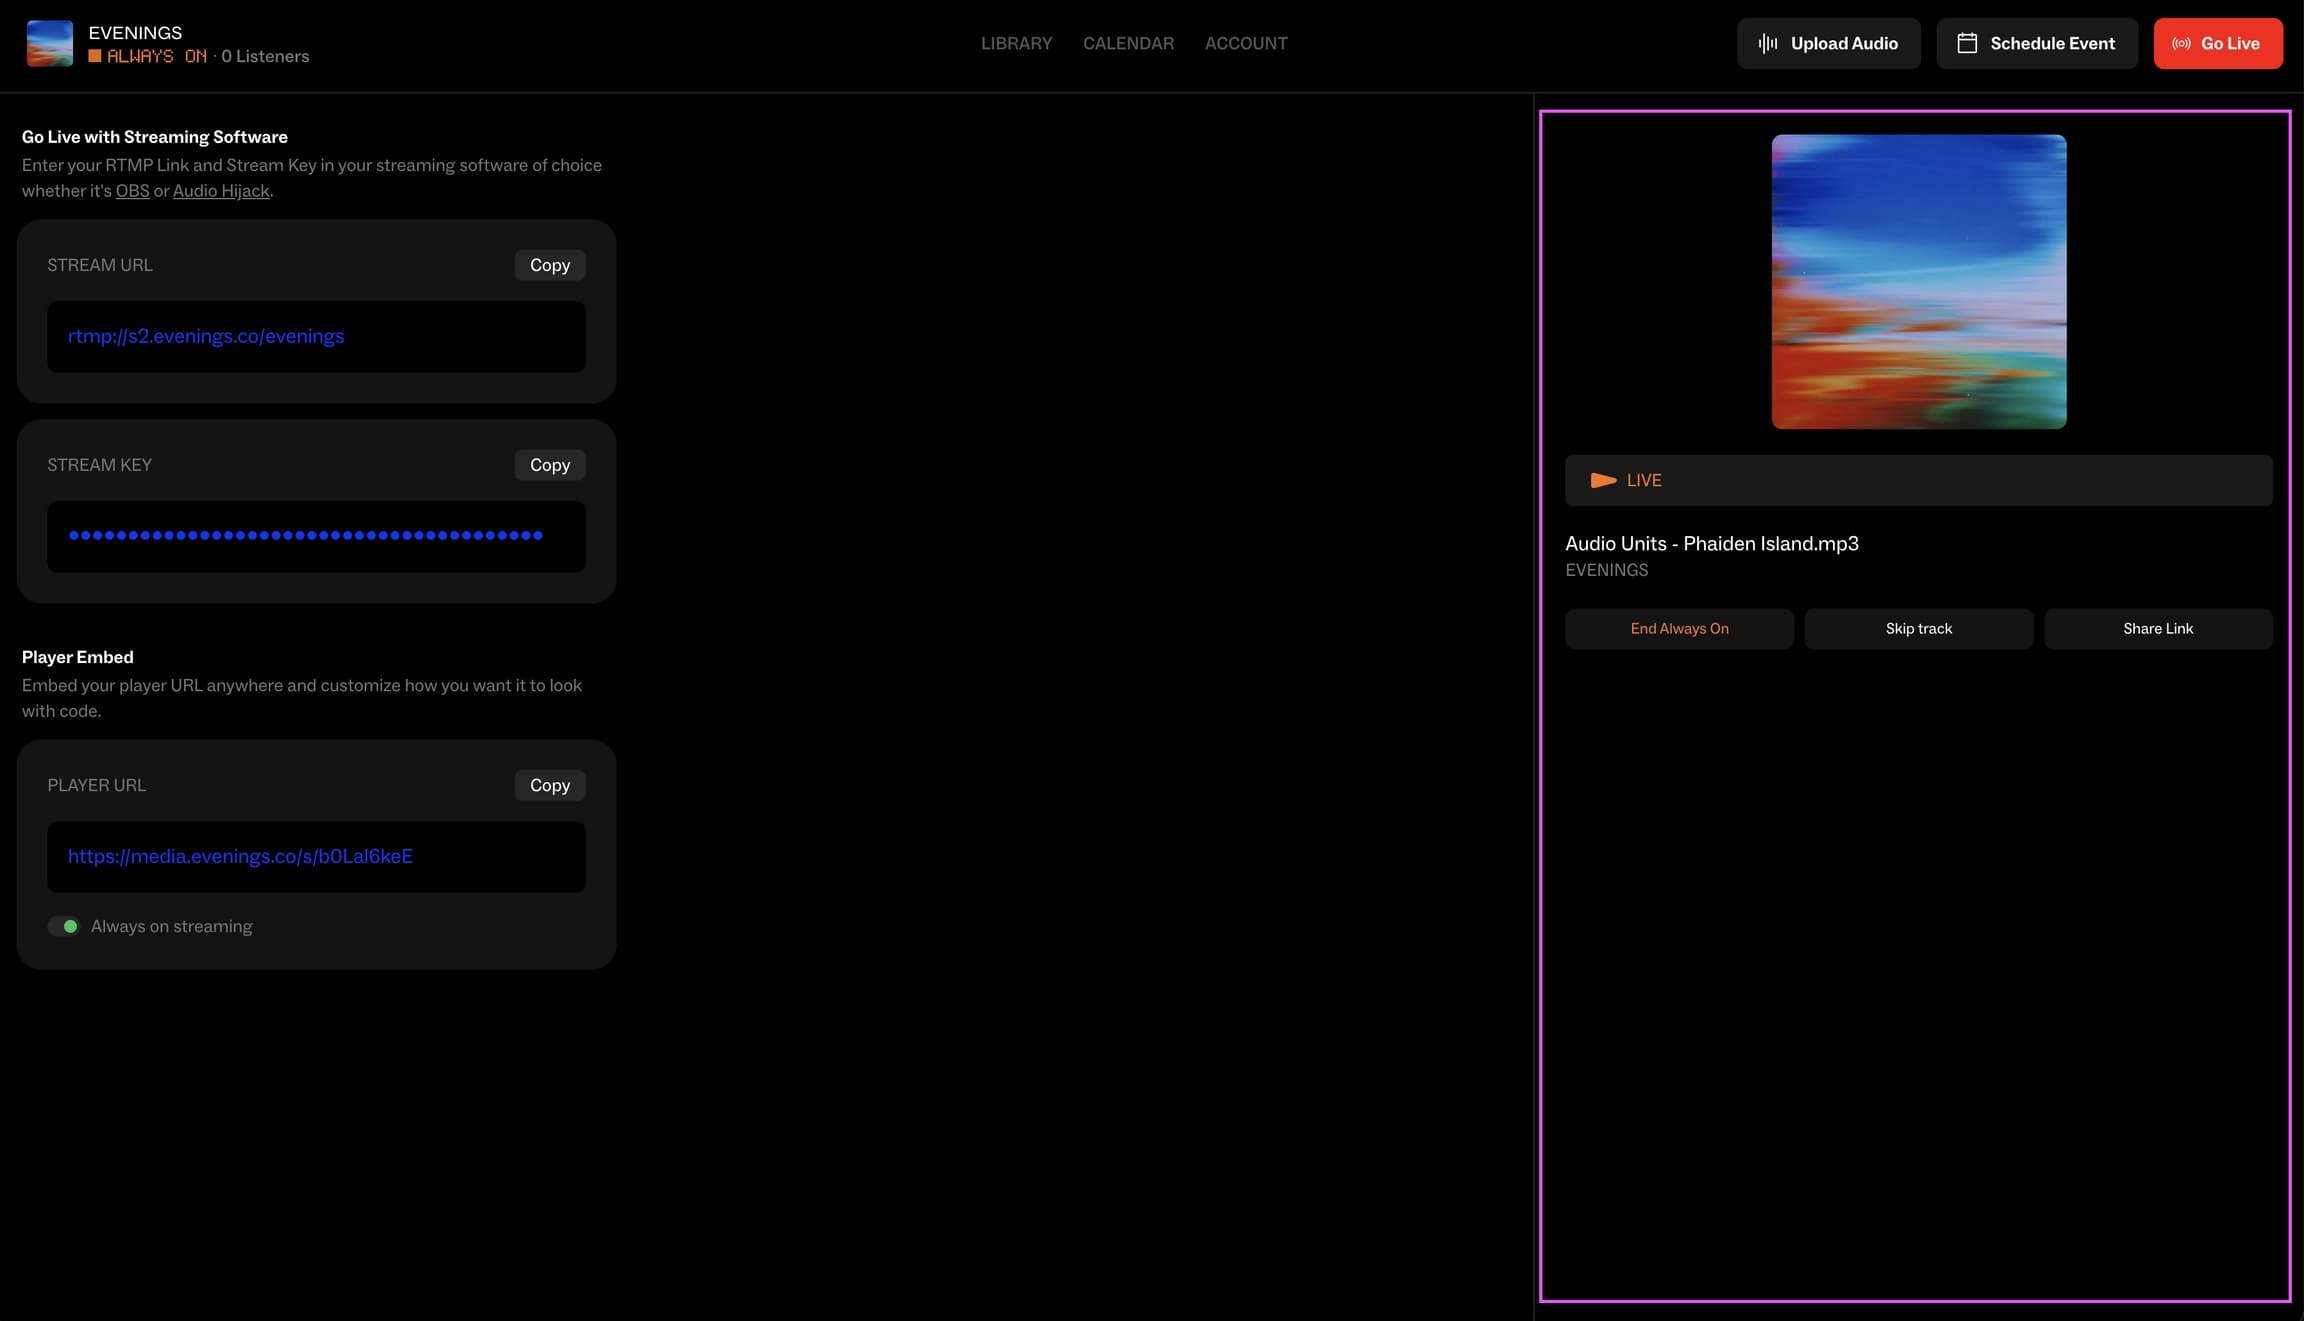This screenshot has width=2304, height=1321.
Task: Click the orange LIVE play indicator icon
Action: click(x=1604, y=480)
